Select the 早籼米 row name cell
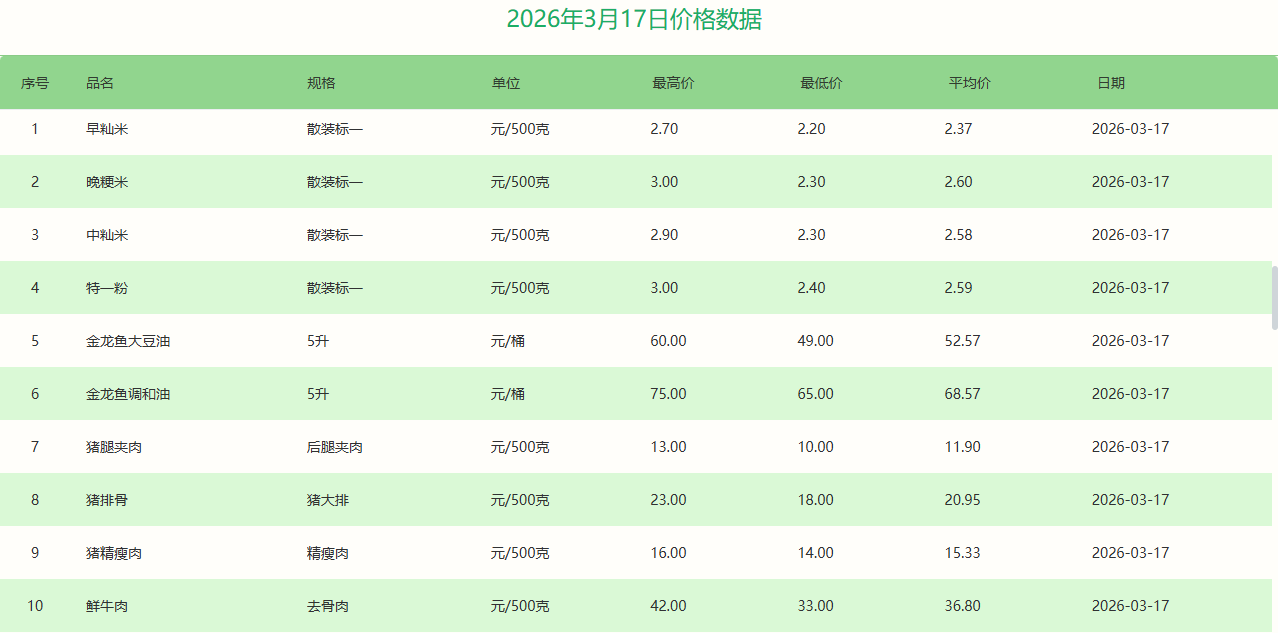This screenshot has height=633, width=1278. pyautogui.click(x=107, y=129)
